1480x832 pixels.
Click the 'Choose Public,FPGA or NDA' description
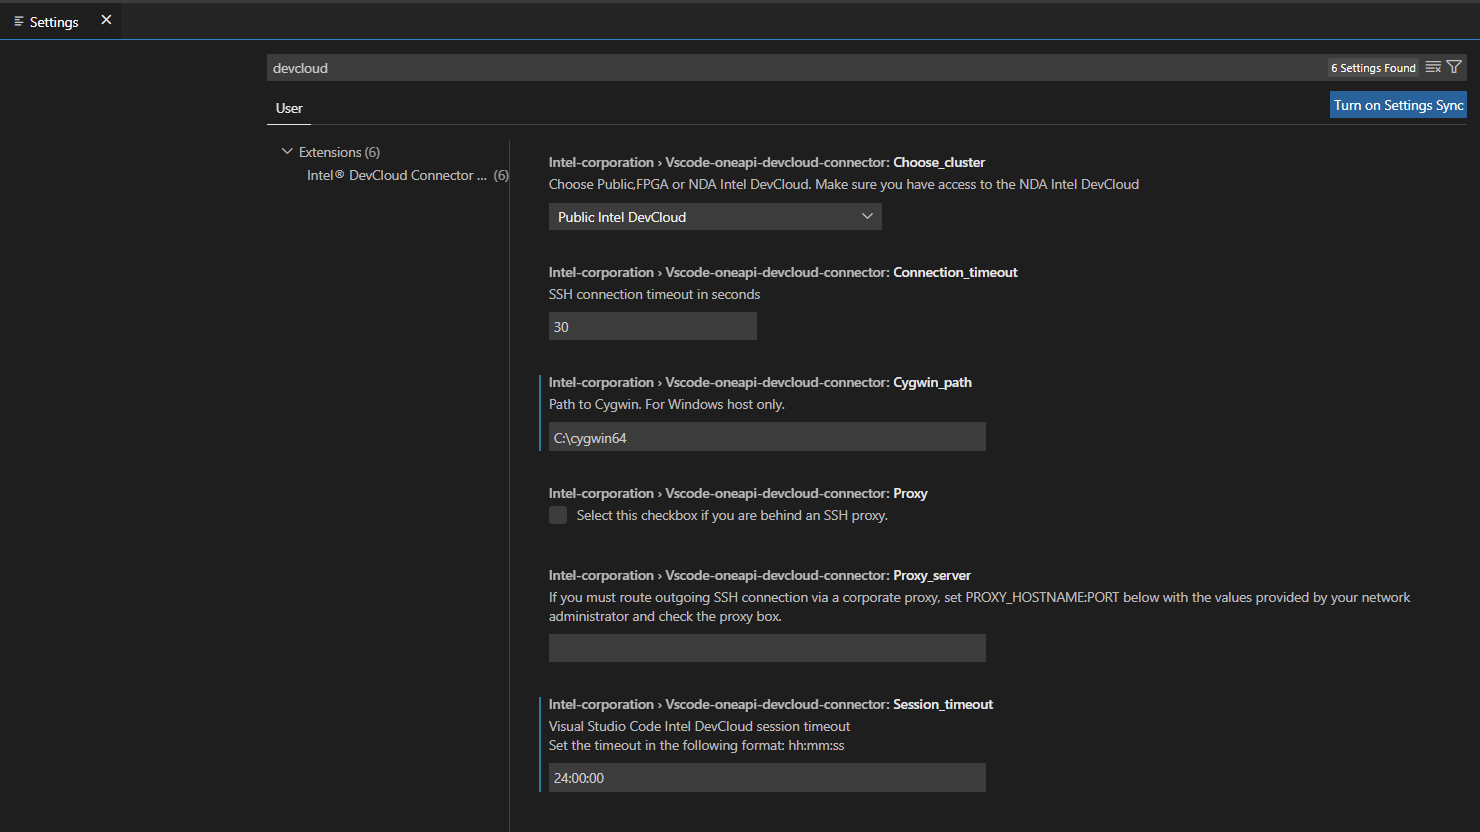coord(844,184)
